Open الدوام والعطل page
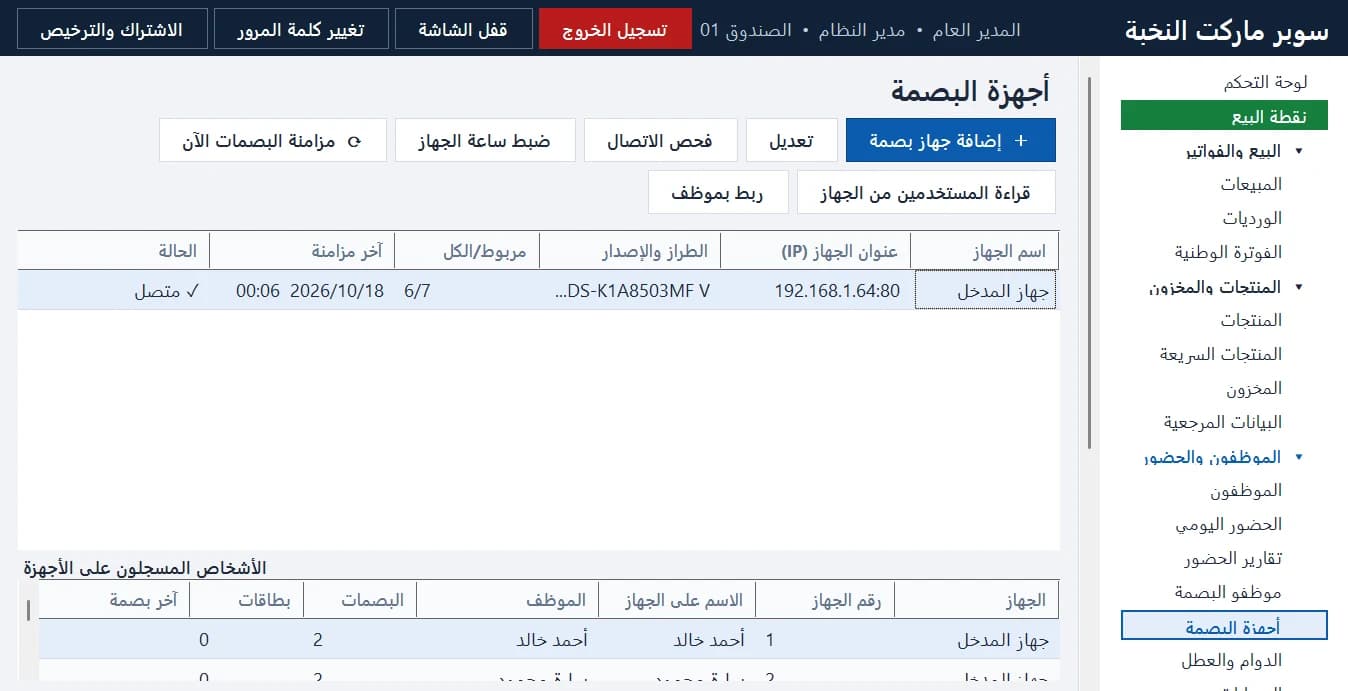Screen dimensions: 1348x691 point(1231,660)
